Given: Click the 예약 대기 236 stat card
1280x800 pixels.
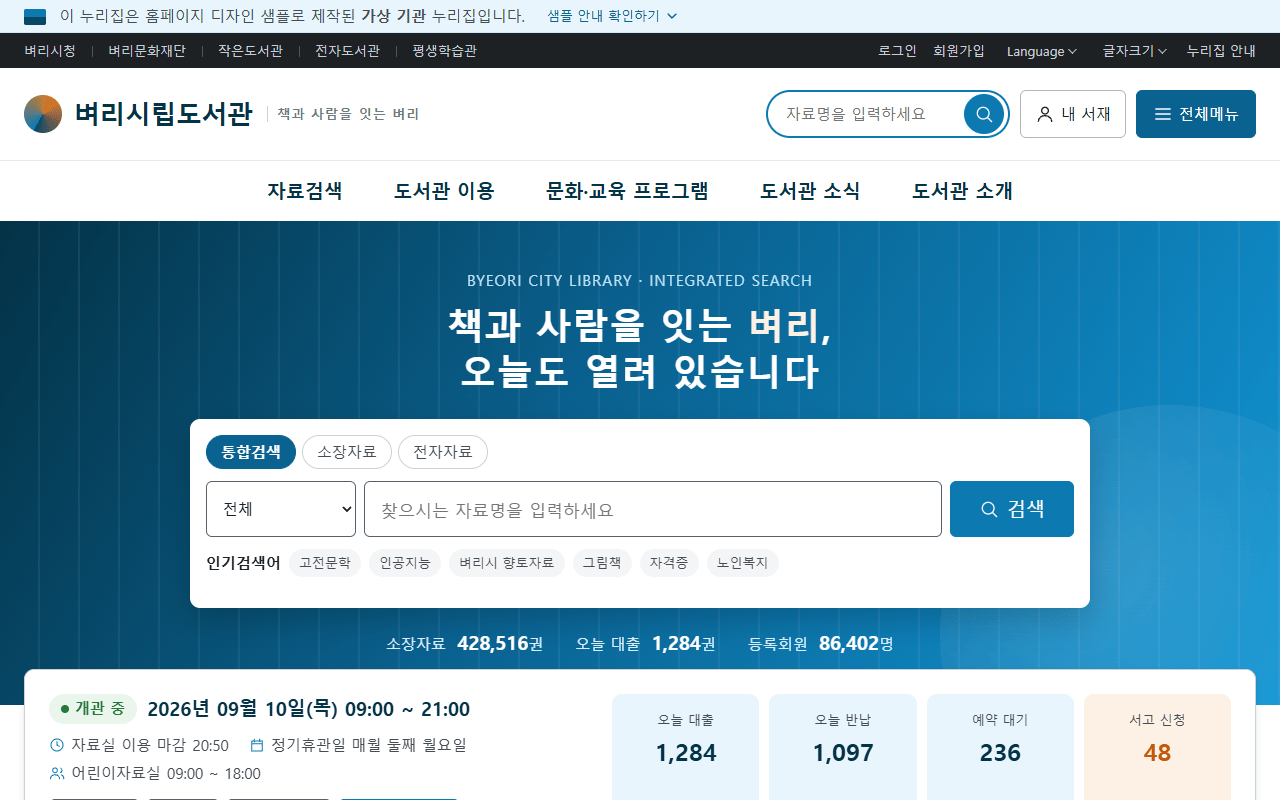Looking at the screenshot, I should pos(1000,747).
